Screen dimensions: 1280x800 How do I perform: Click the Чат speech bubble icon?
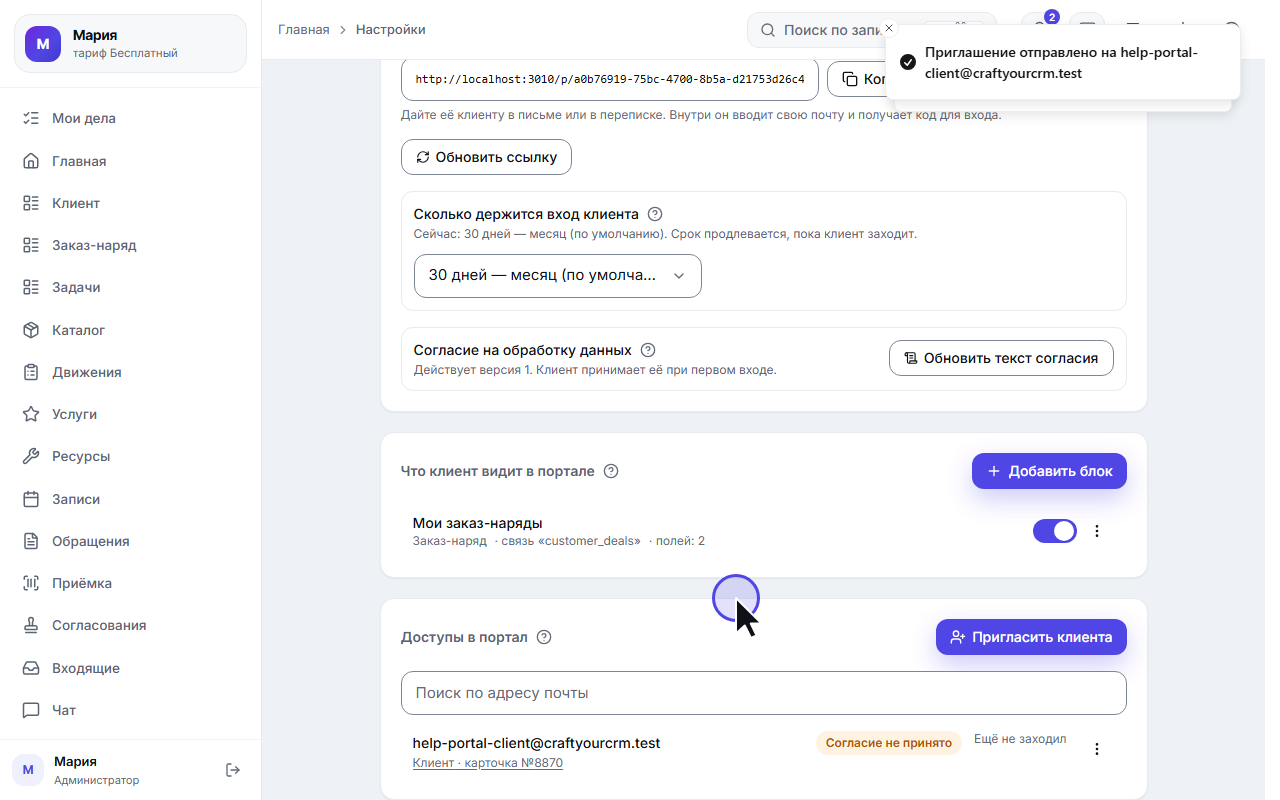(x=31, y=710)
